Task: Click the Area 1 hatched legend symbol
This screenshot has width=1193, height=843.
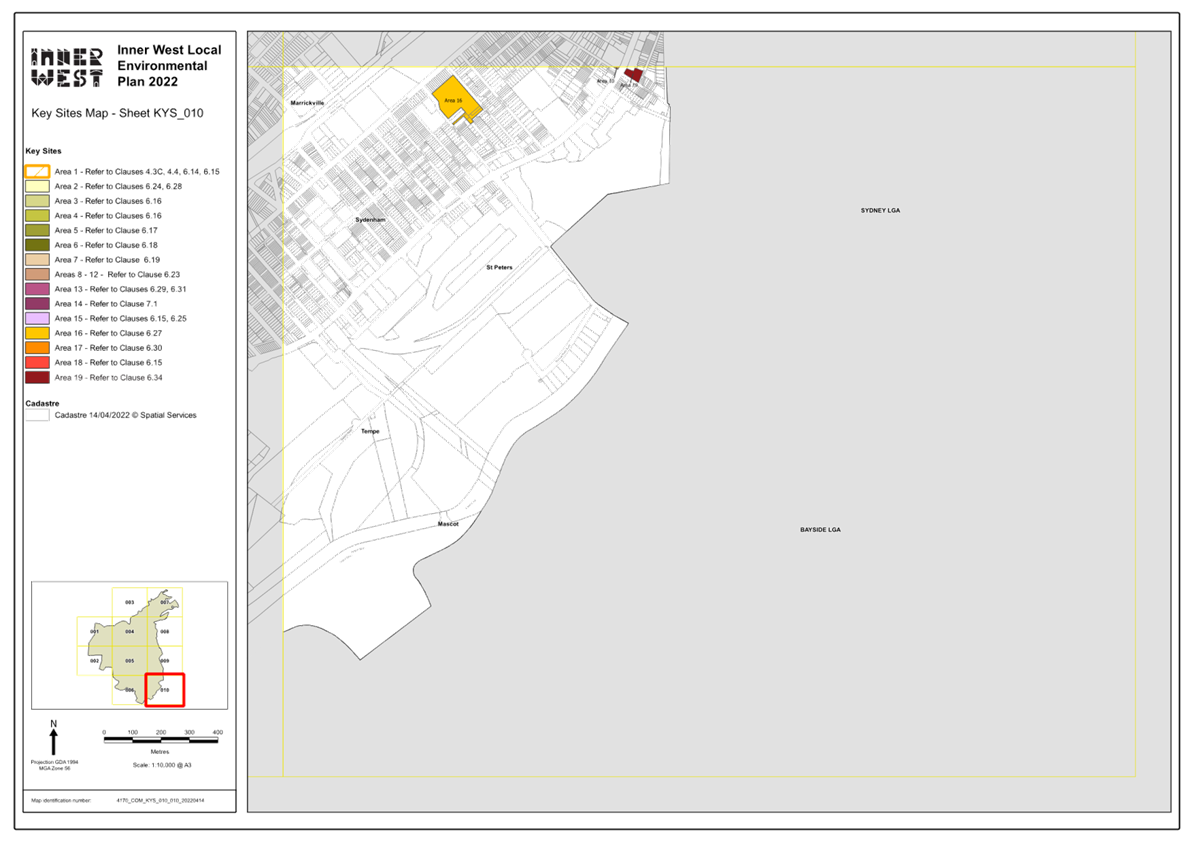Action: click(37, 171)
